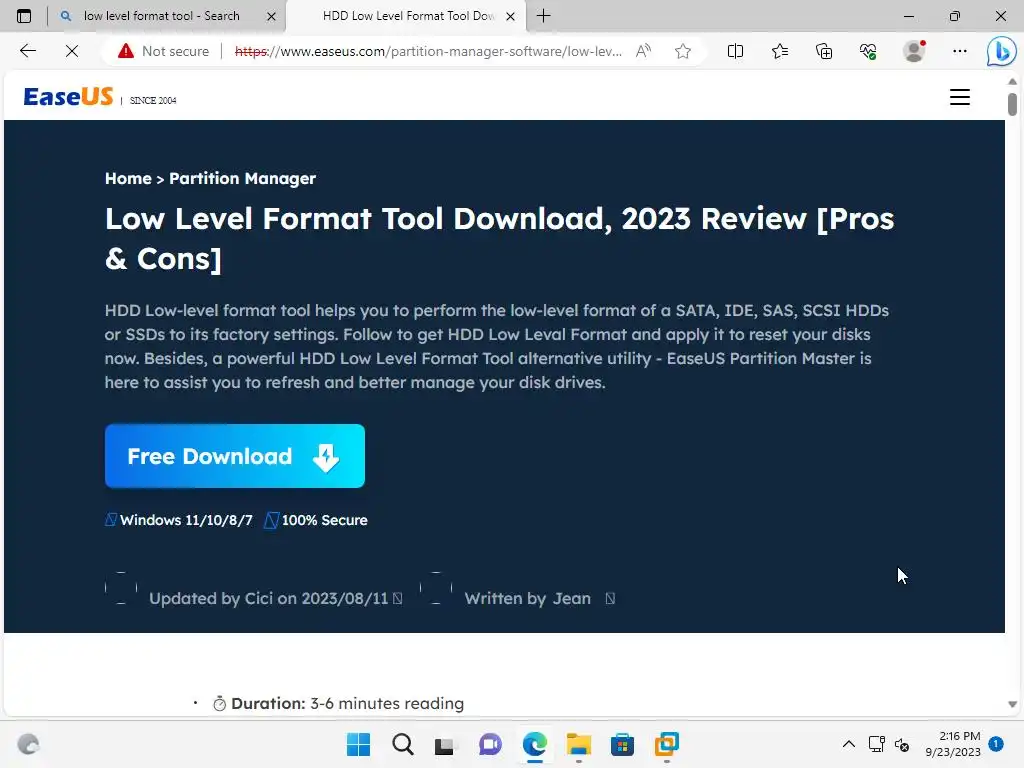
Task: Open the Favorites list
Action: point(780,51)
